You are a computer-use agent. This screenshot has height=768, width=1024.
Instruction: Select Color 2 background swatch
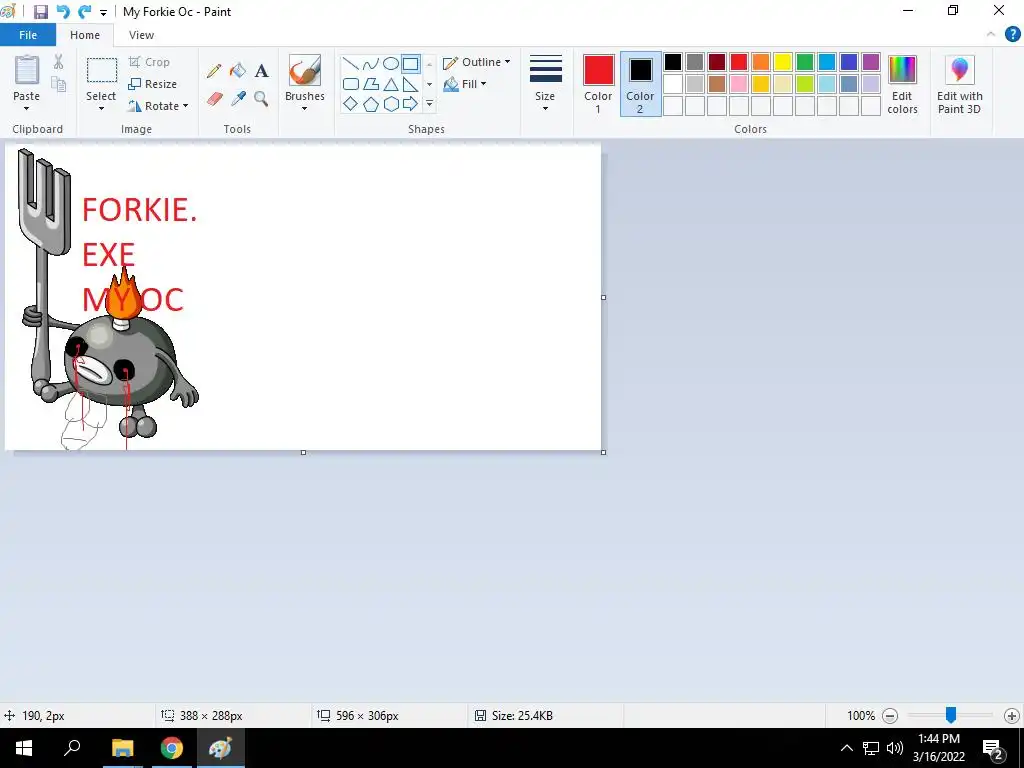[x=641, y=70]
